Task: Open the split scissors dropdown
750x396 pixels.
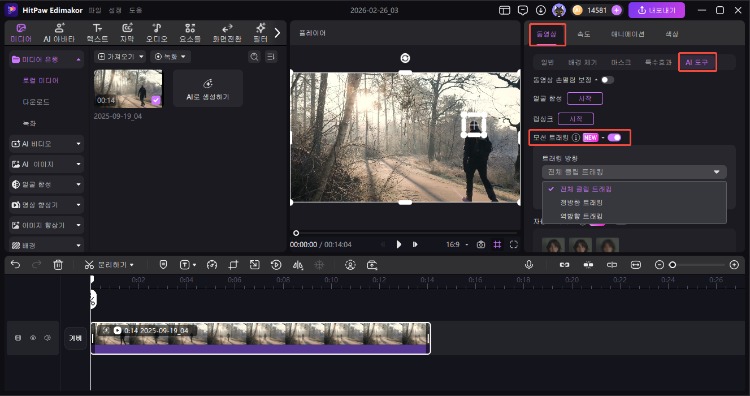Action: point(109,264)
